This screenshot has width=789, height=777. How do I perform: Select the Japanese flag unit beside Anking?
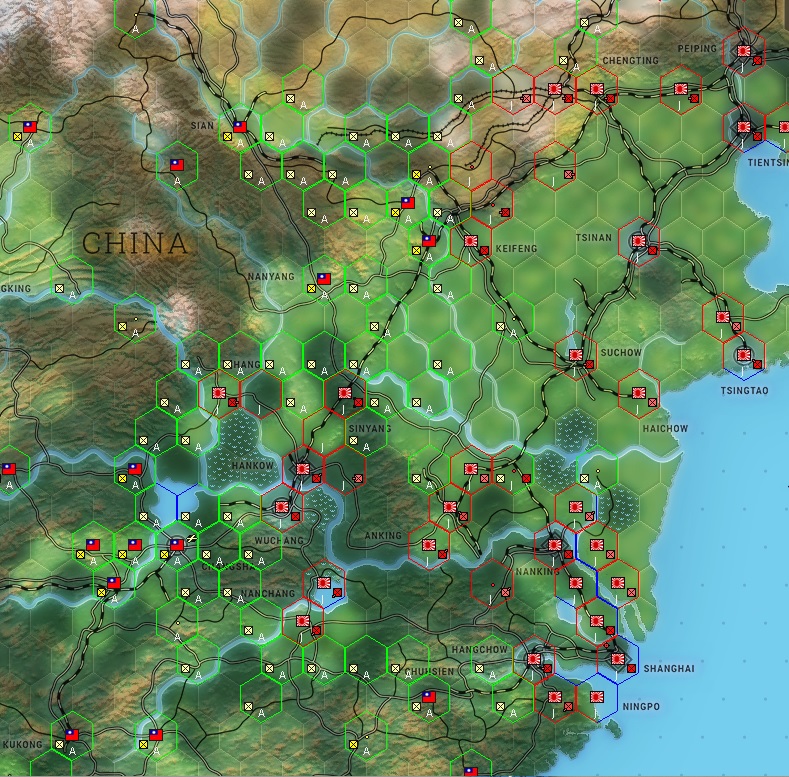click(x=429, y=545)
